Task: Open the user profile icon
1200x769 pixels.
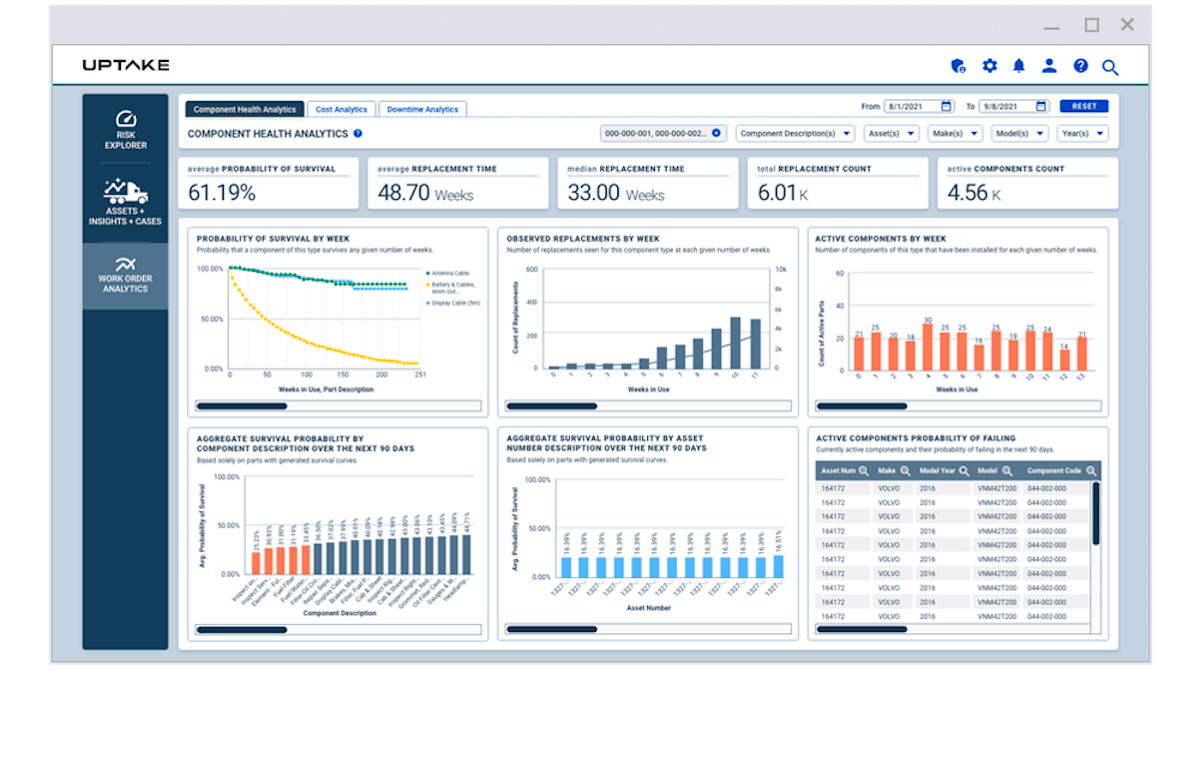Action: (1049, 66)
